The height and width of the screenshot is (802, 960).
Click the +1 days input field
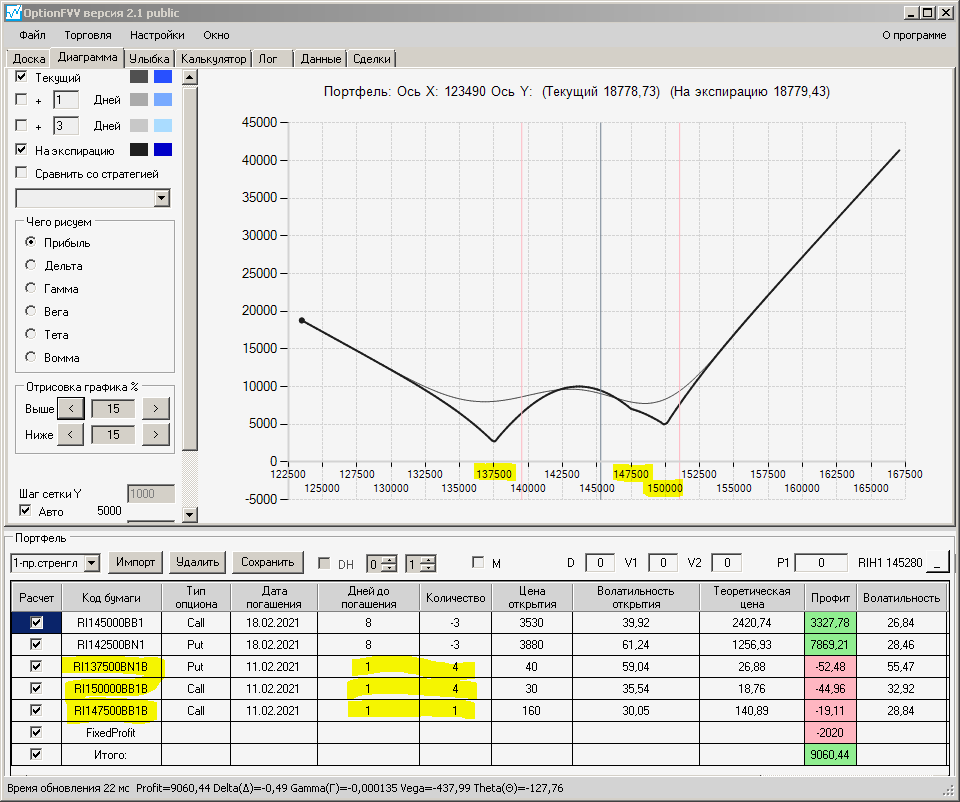point(66,99)
